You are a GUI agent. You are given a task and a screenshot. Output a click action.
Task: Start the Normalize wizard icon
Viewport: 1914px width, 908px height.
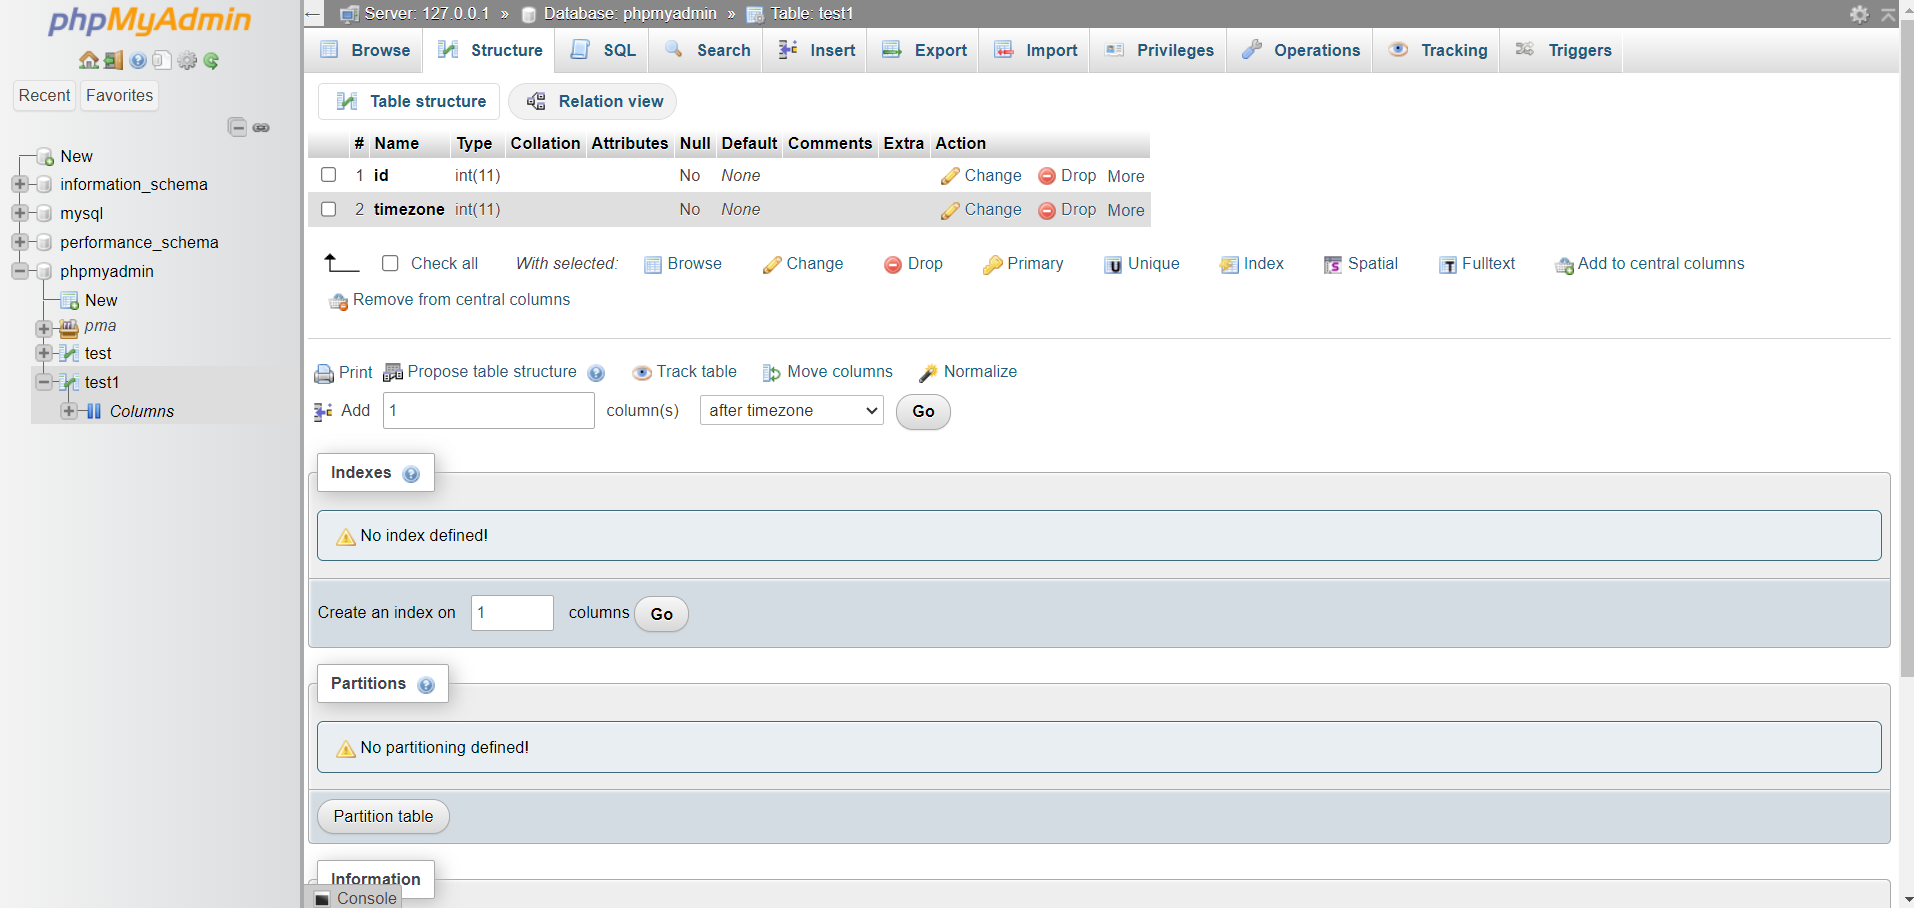click(929, 372)
